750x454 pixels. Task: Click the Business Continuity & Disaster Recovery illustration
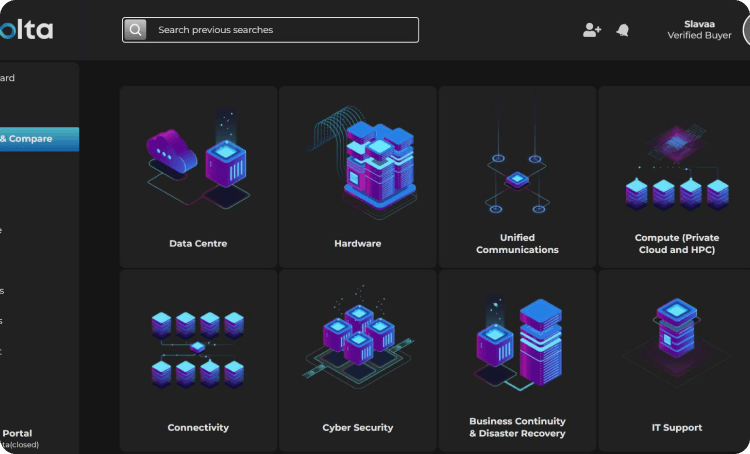(x=517, y=343)
